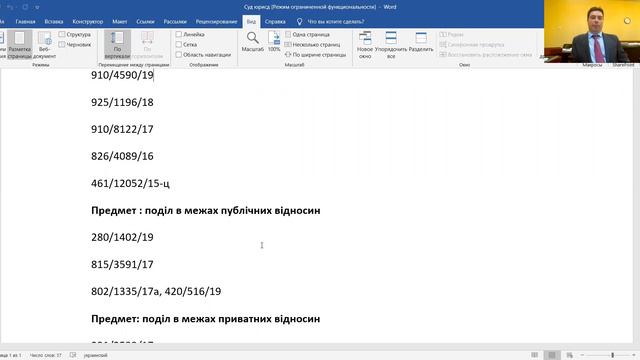Open the Ссылки tab
The height and width of the screenshot is (360, 640).
pos(145,22)
